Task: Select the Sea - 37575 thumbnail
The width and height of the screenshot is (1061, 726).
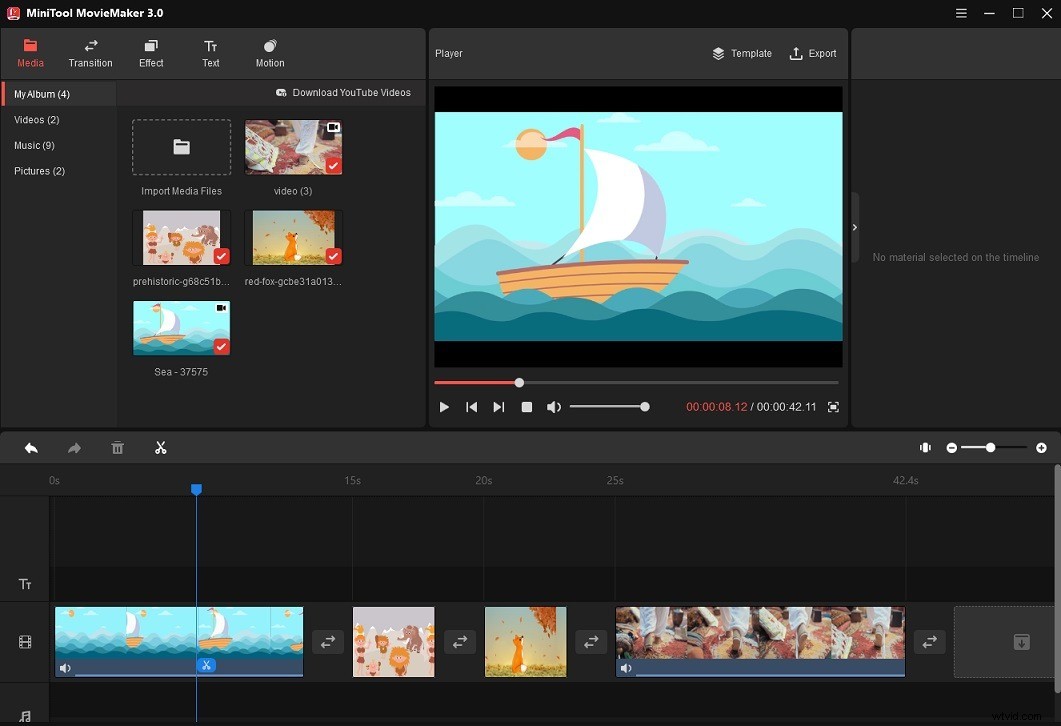Action: click(x=181, y=327)
